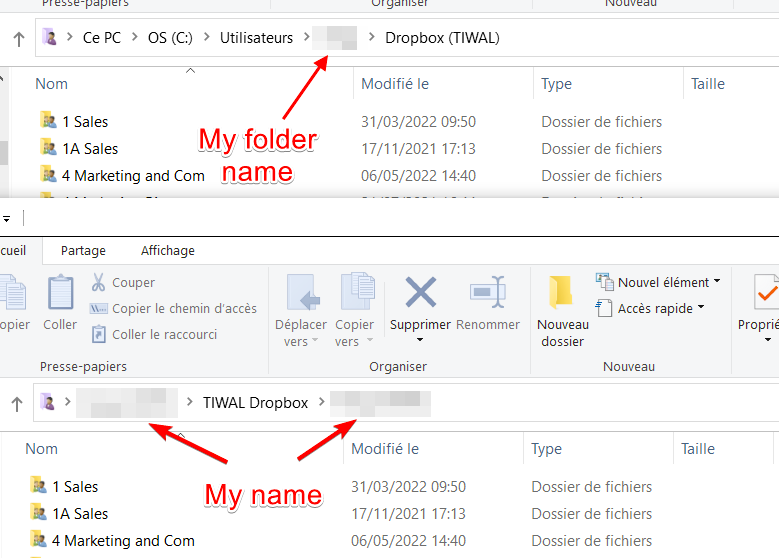This screenshot has height=558, width=779.
Task: Click the Up arrow in the upper Explorer window
Action: tap(19, 39)
